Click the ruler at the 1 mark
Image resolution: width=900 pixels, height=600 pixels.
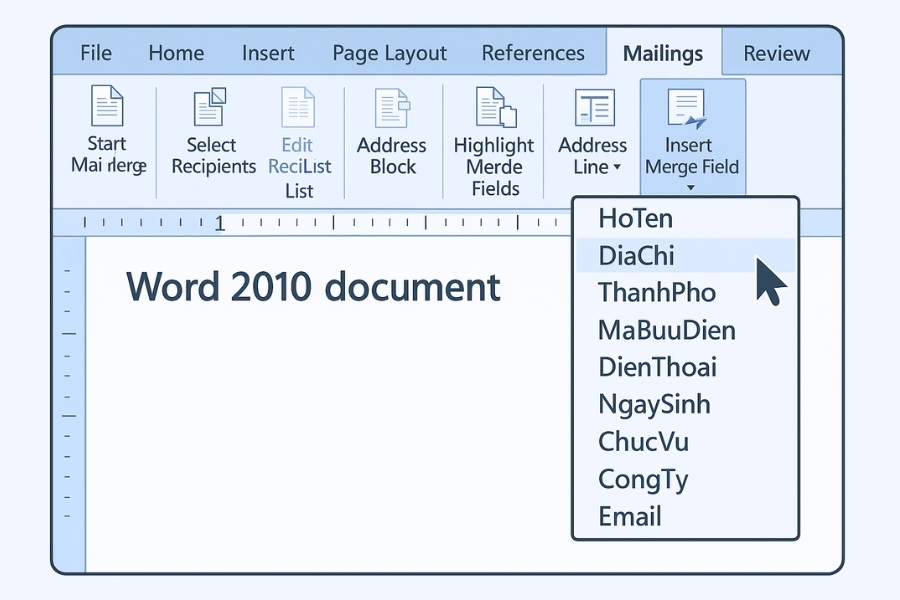click(x=219, y=224)
